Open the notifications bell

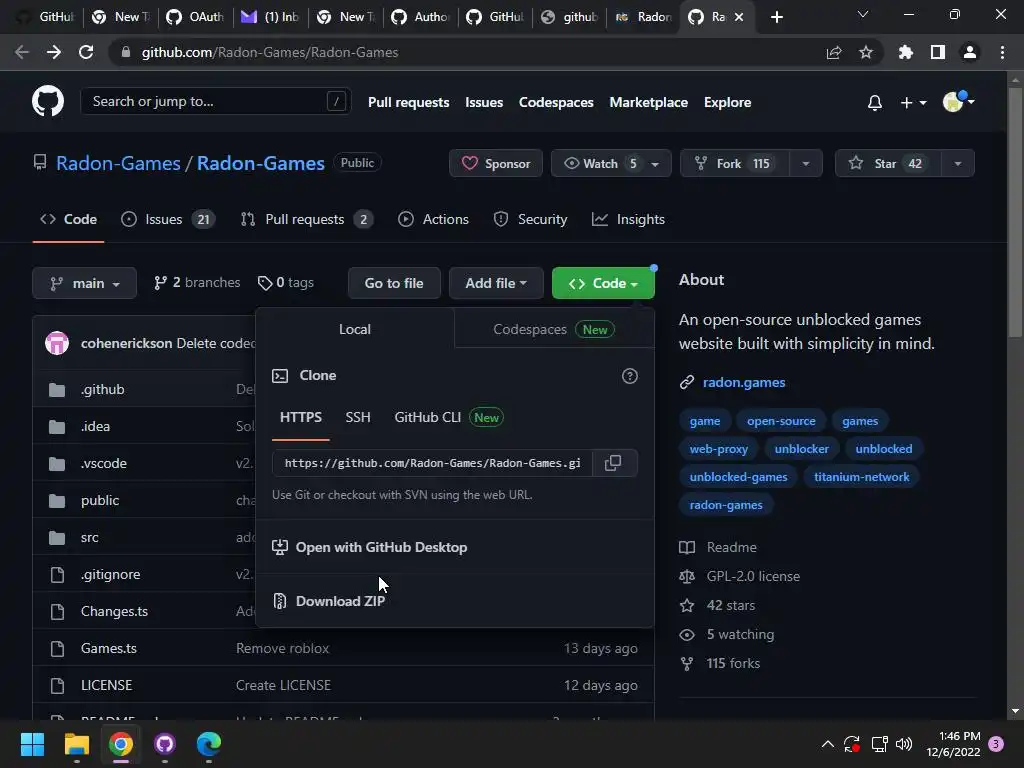point(874,103)
